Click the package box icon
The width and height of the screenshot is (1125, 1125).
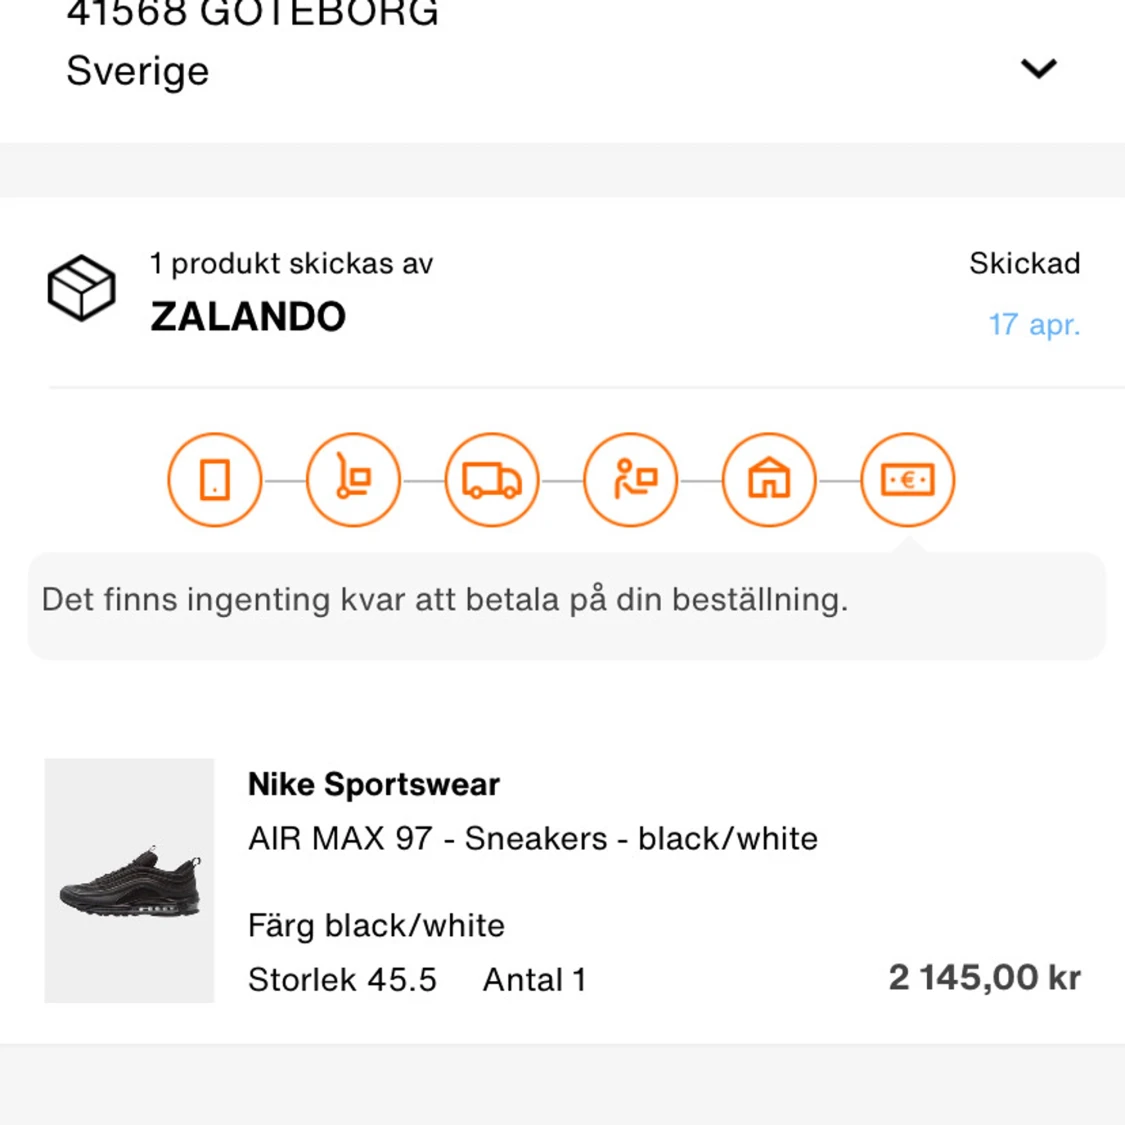(x=82, y=288)
